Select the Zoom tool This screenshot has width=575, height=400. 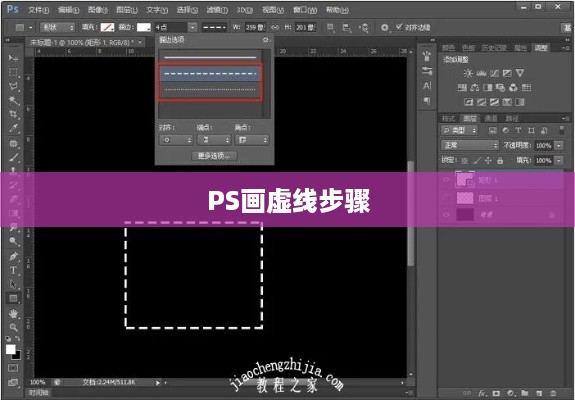click(x=14, y=327)
